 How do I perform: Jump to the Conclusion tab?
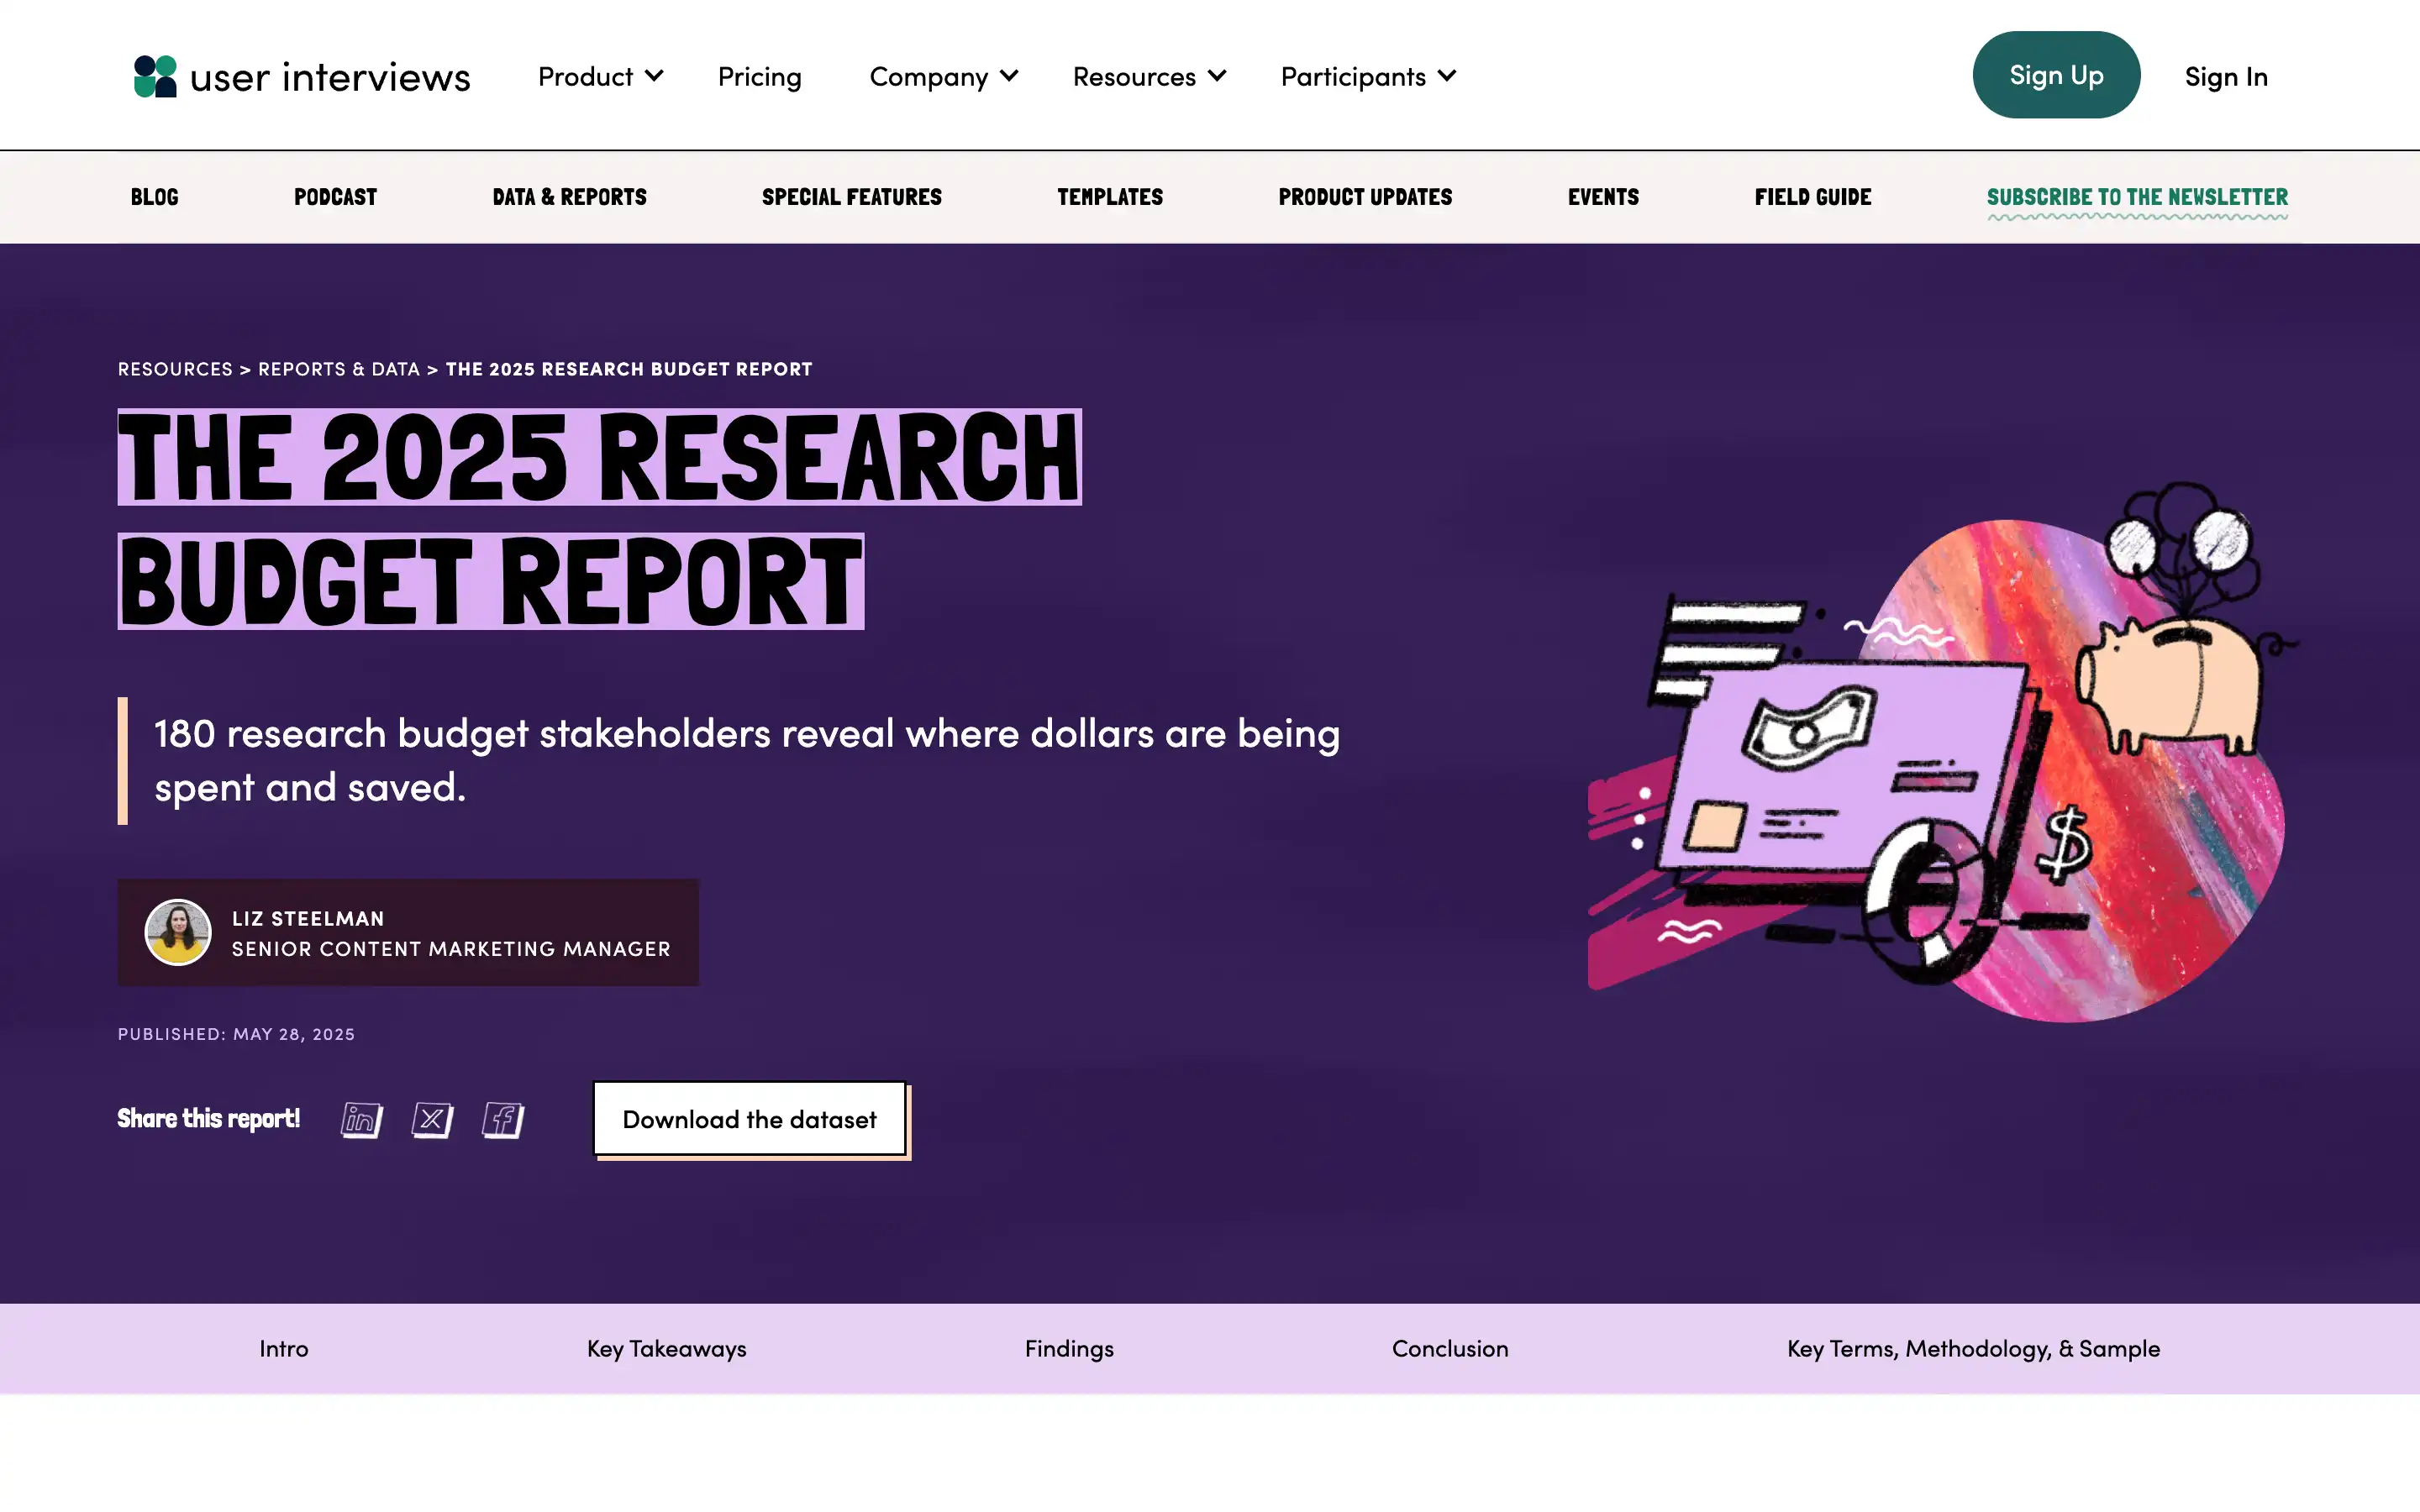(1450, 1348)
